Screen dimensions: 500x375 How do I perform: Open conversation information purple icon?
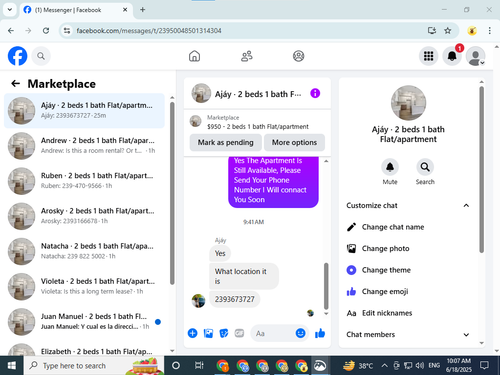[315, 93]
